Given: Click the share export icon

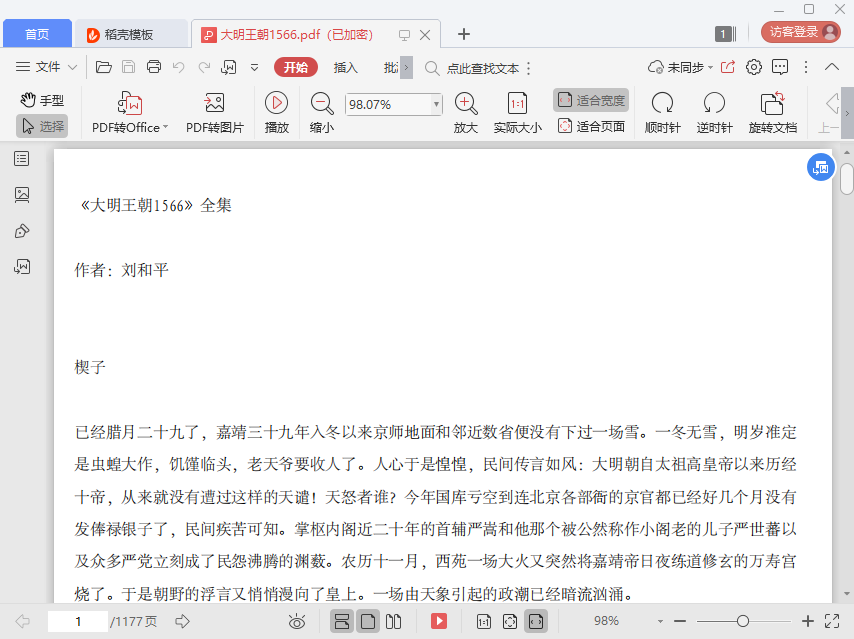Looking at the screenshot, I should (728, 67).
